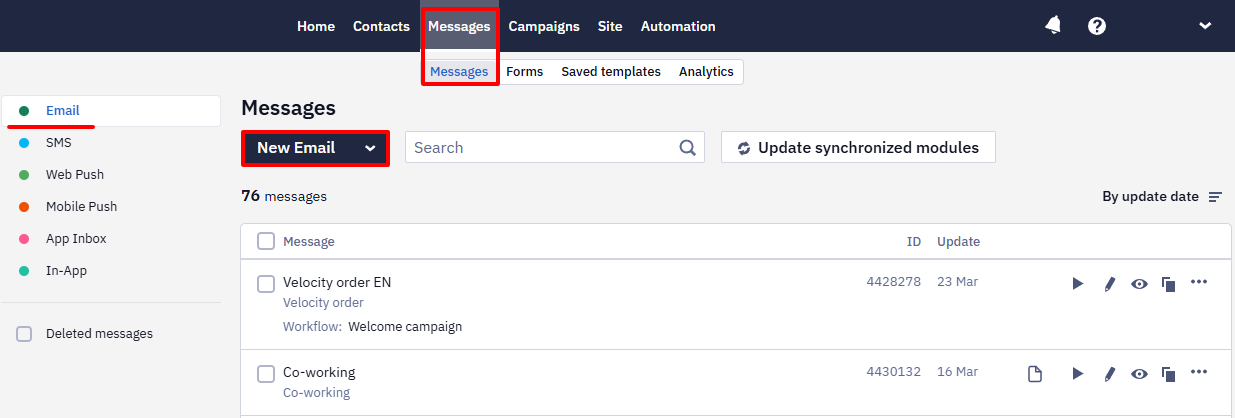Switch to the Analytics sub-tab
Image resolution: width=1235 pixels, height=418 pixels.
706,71
